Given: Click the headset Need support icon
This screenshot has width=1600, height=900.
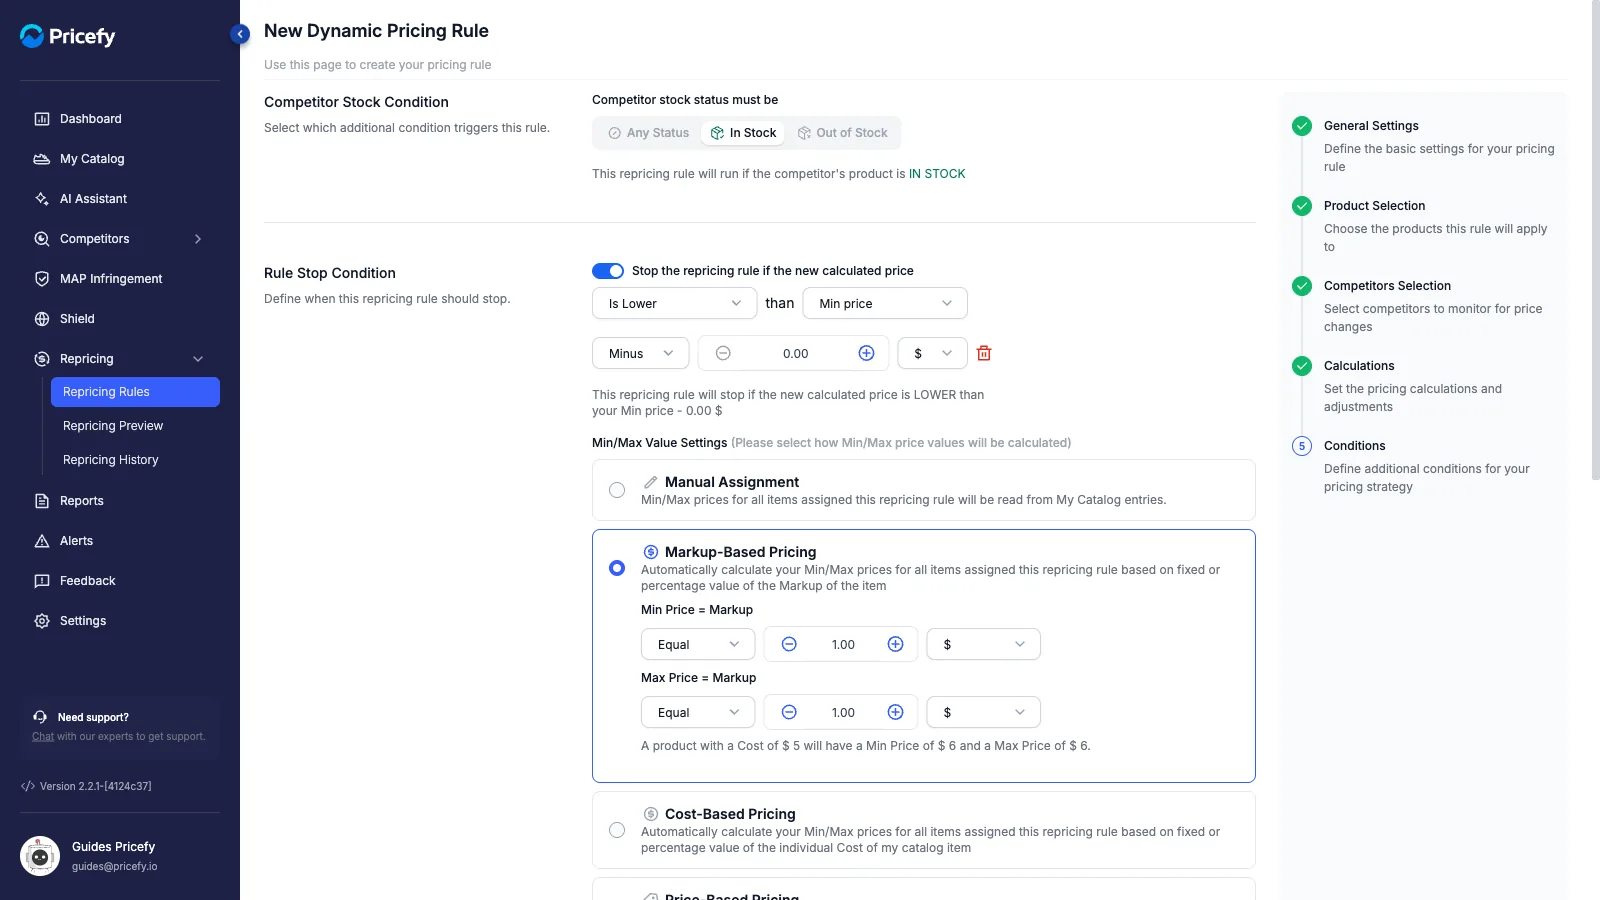Looking at the screenshot, I should tap(40, 717).
